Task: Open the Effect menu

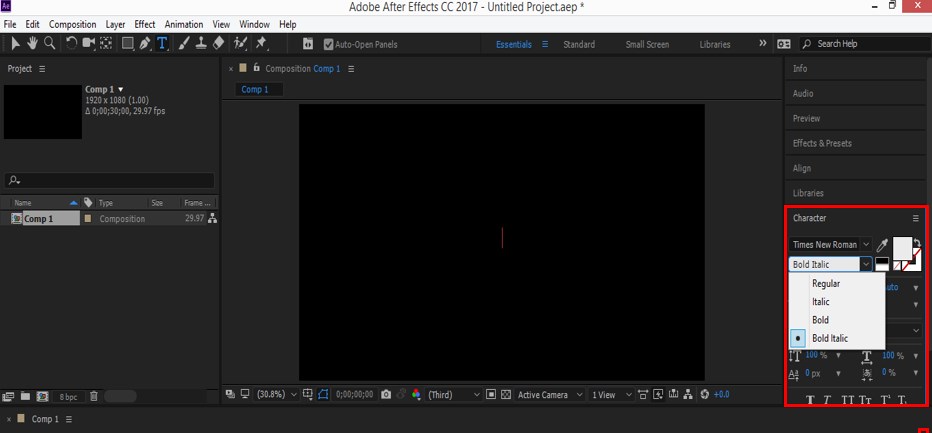Action: tap(144, 24)
